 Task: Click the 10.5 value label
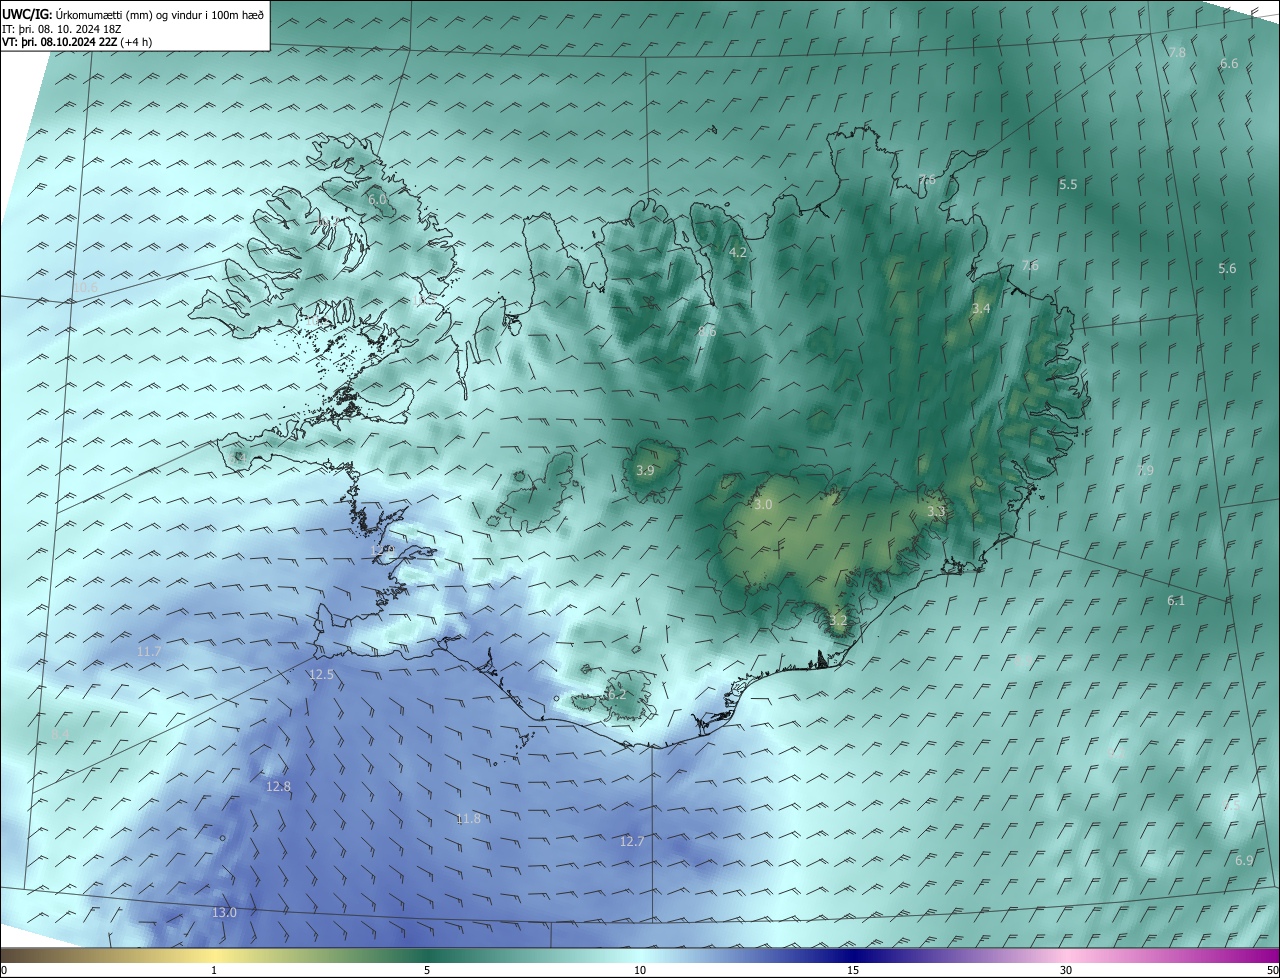coord(85,288)
